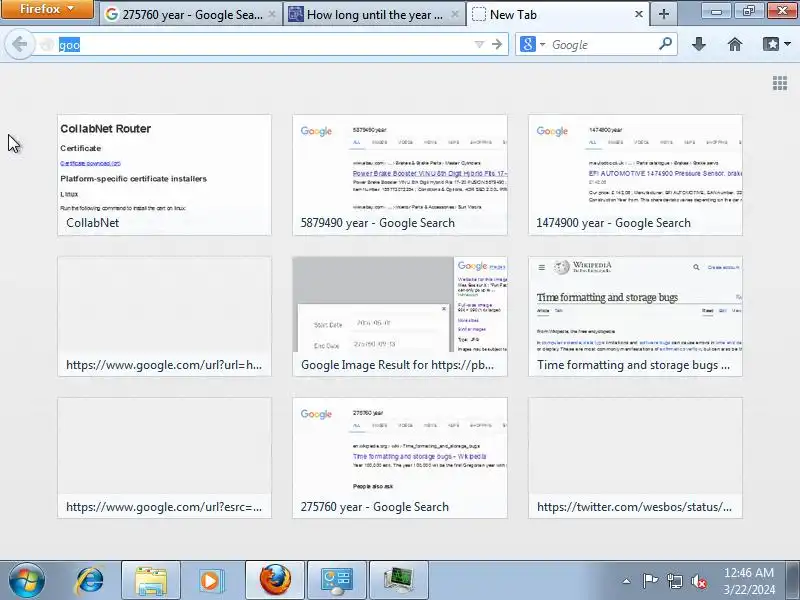Click the network status tray icon

(x=674, y=581)
